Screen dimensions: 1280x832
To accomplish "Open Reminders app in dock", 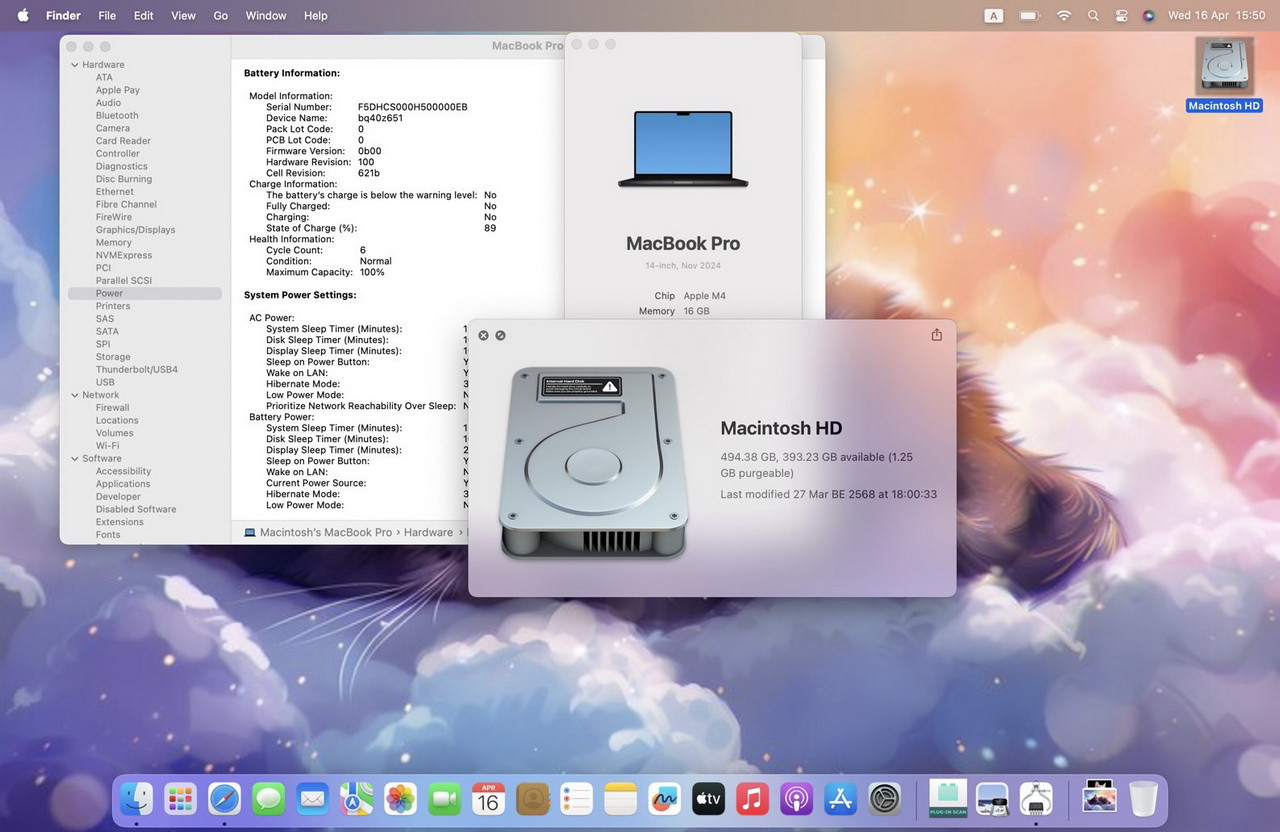I will pos(576,799).
